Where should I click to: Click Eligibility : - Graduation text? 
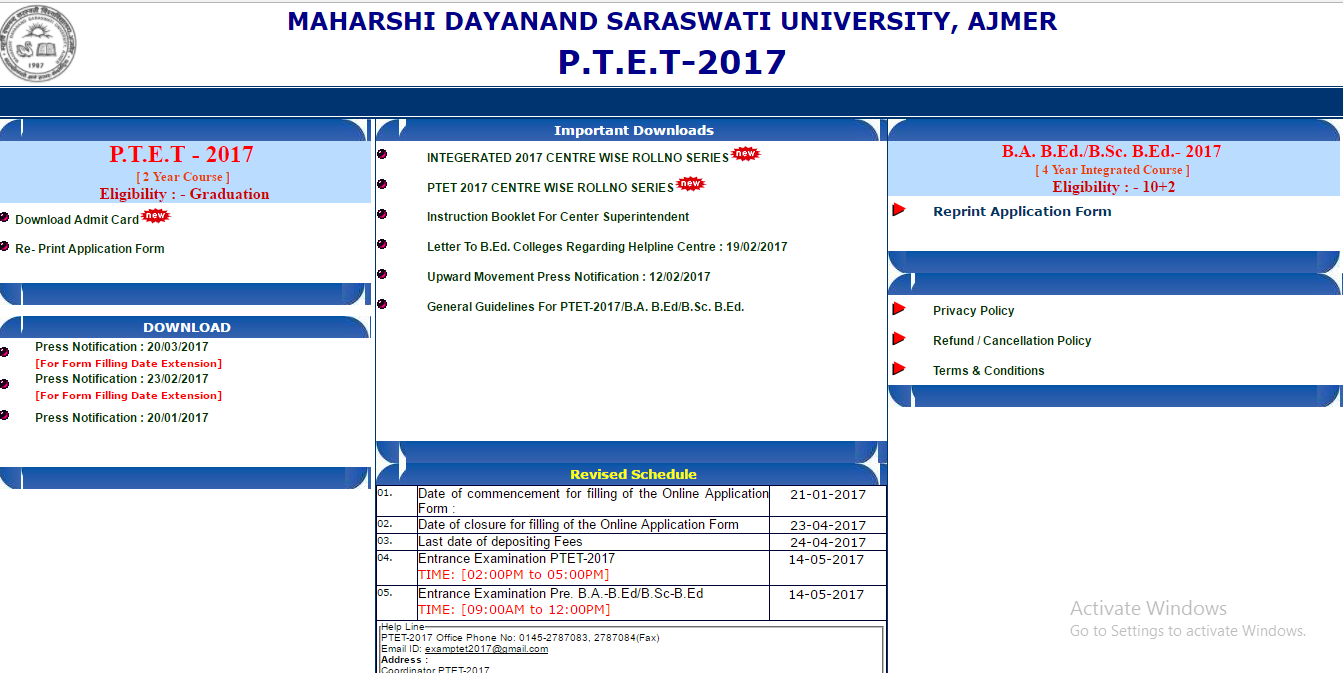pos(184,194)
